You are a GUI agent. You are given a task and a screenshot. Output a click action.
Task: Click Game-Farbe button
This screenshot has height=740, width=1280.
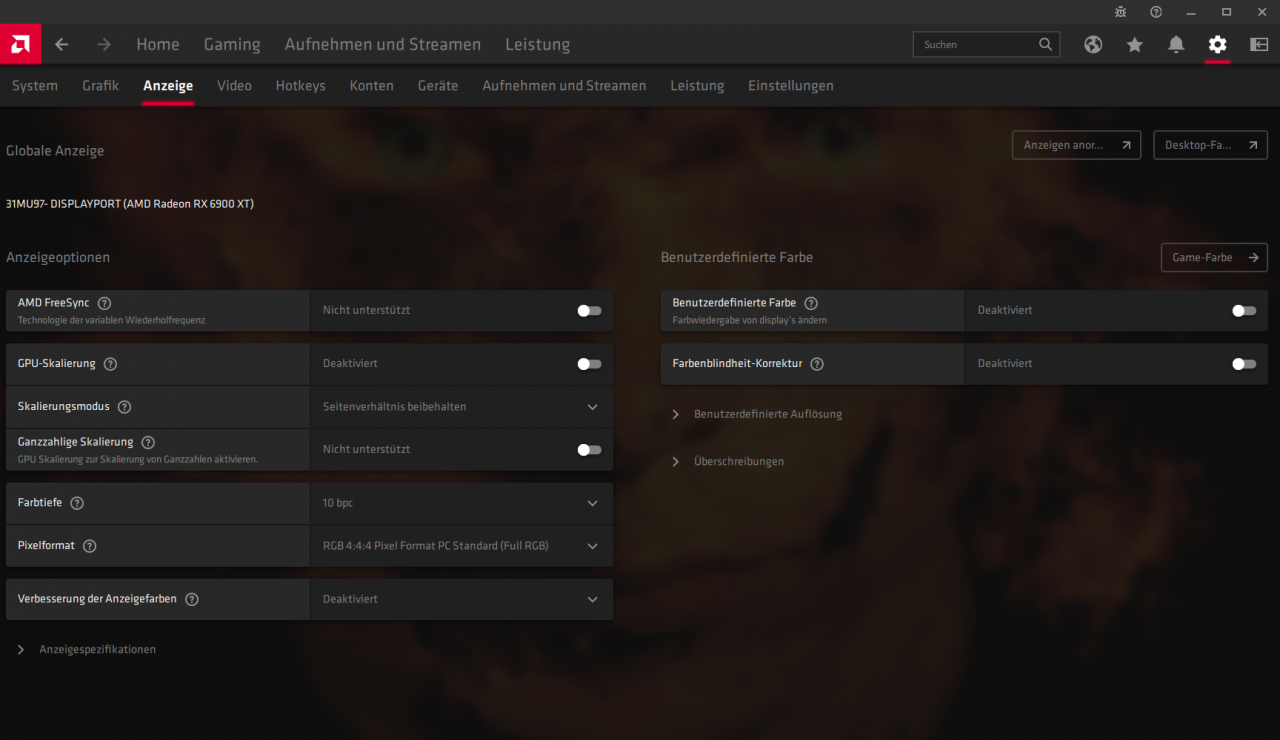pos(1214,257)
